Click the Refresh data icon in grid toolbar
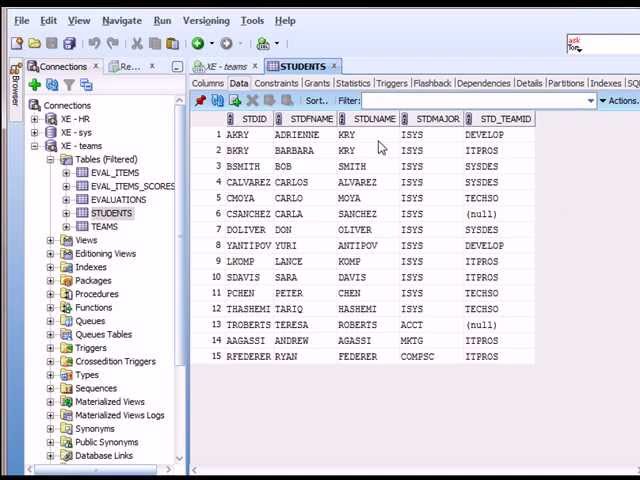 coord(217,100)
